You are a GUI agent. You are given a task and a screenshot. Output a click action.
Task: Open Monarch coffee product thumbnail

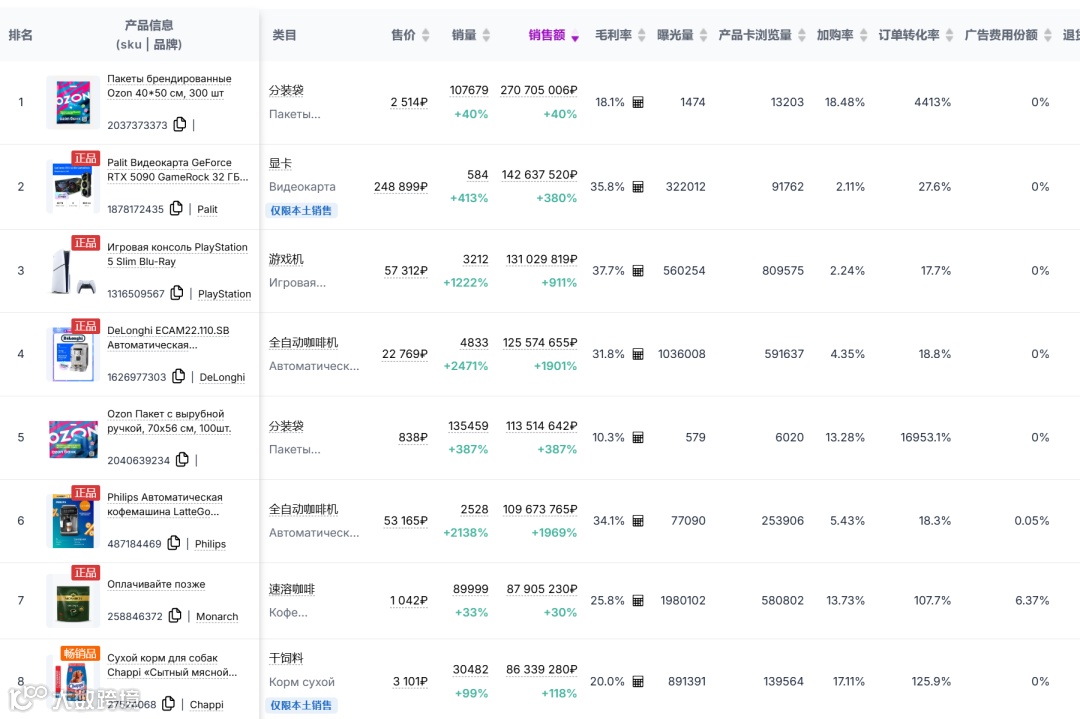[72, 601]
